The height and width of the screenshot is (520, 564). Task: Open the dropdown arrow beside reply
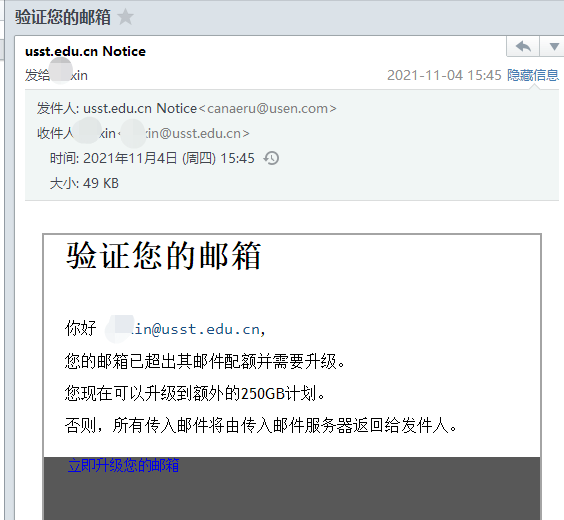click(x=554, y=46)
